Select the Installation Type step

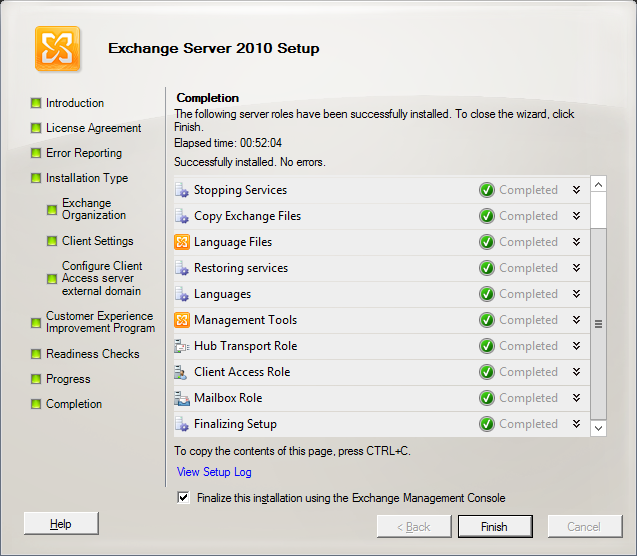pos(87,178)
